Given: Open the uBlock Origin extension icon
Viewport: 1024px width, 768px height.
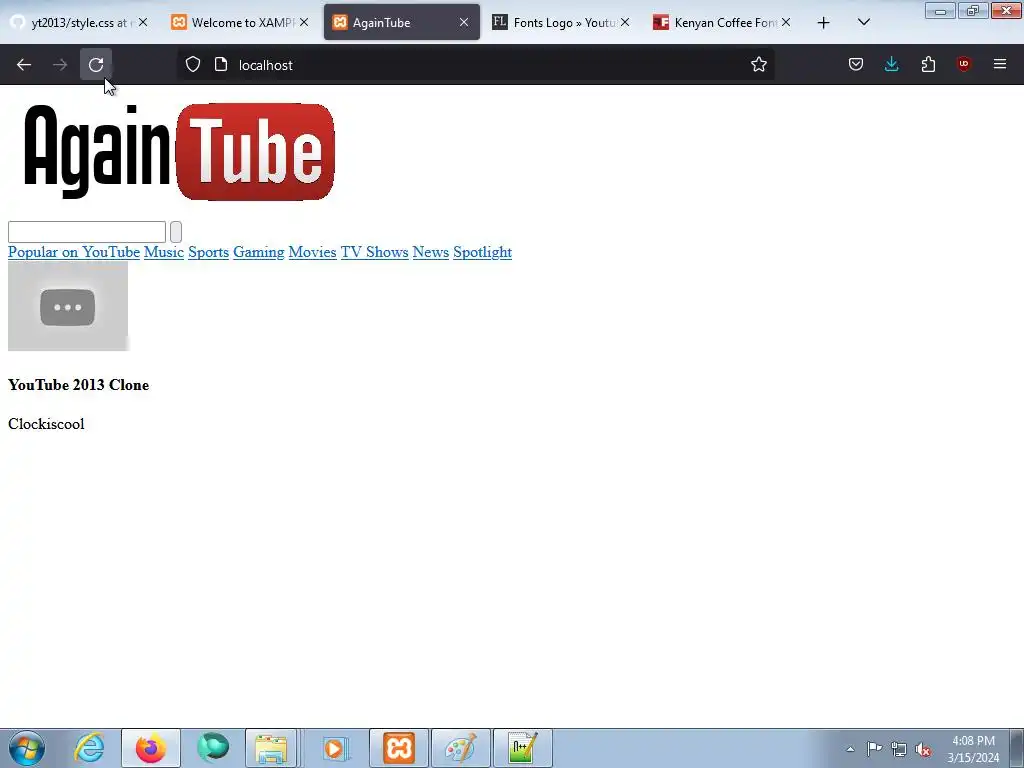Looking at the screenshot, I should 964,65.
